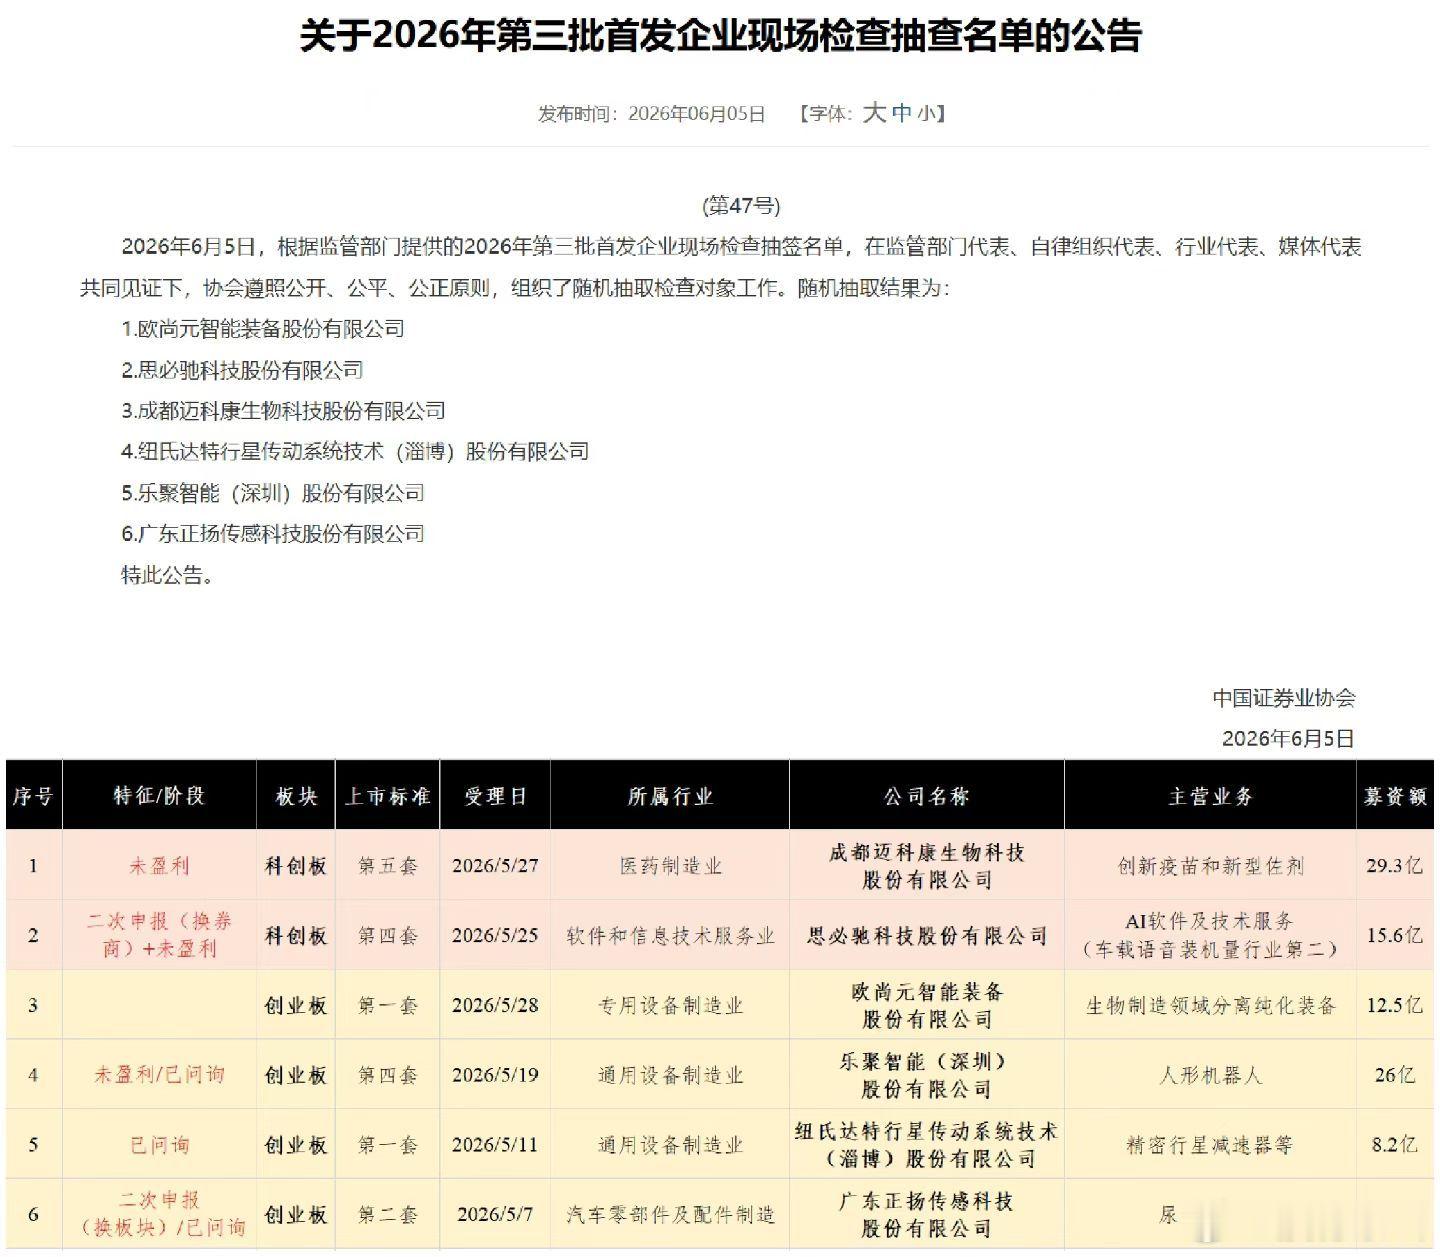This screenshot has height=1257, width=1440.
Task: Click the 主营业务 column header
Action: pos(1210,796)
